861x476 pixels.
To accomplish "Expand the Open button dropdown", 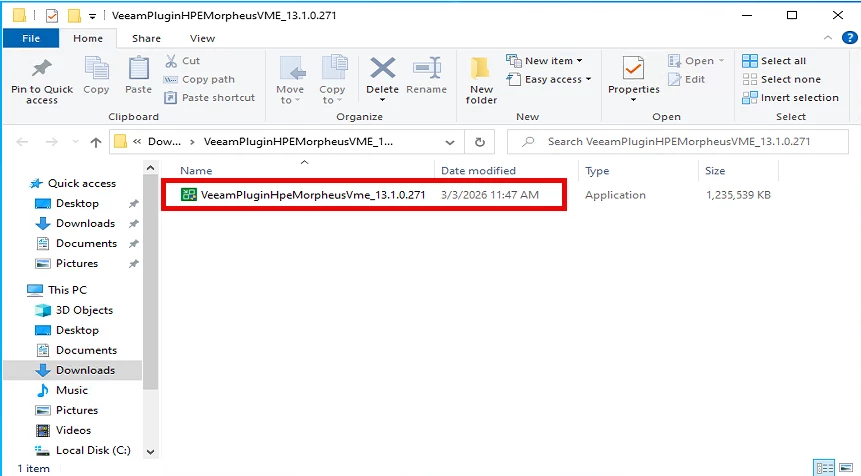I will [x=722, y=60].
